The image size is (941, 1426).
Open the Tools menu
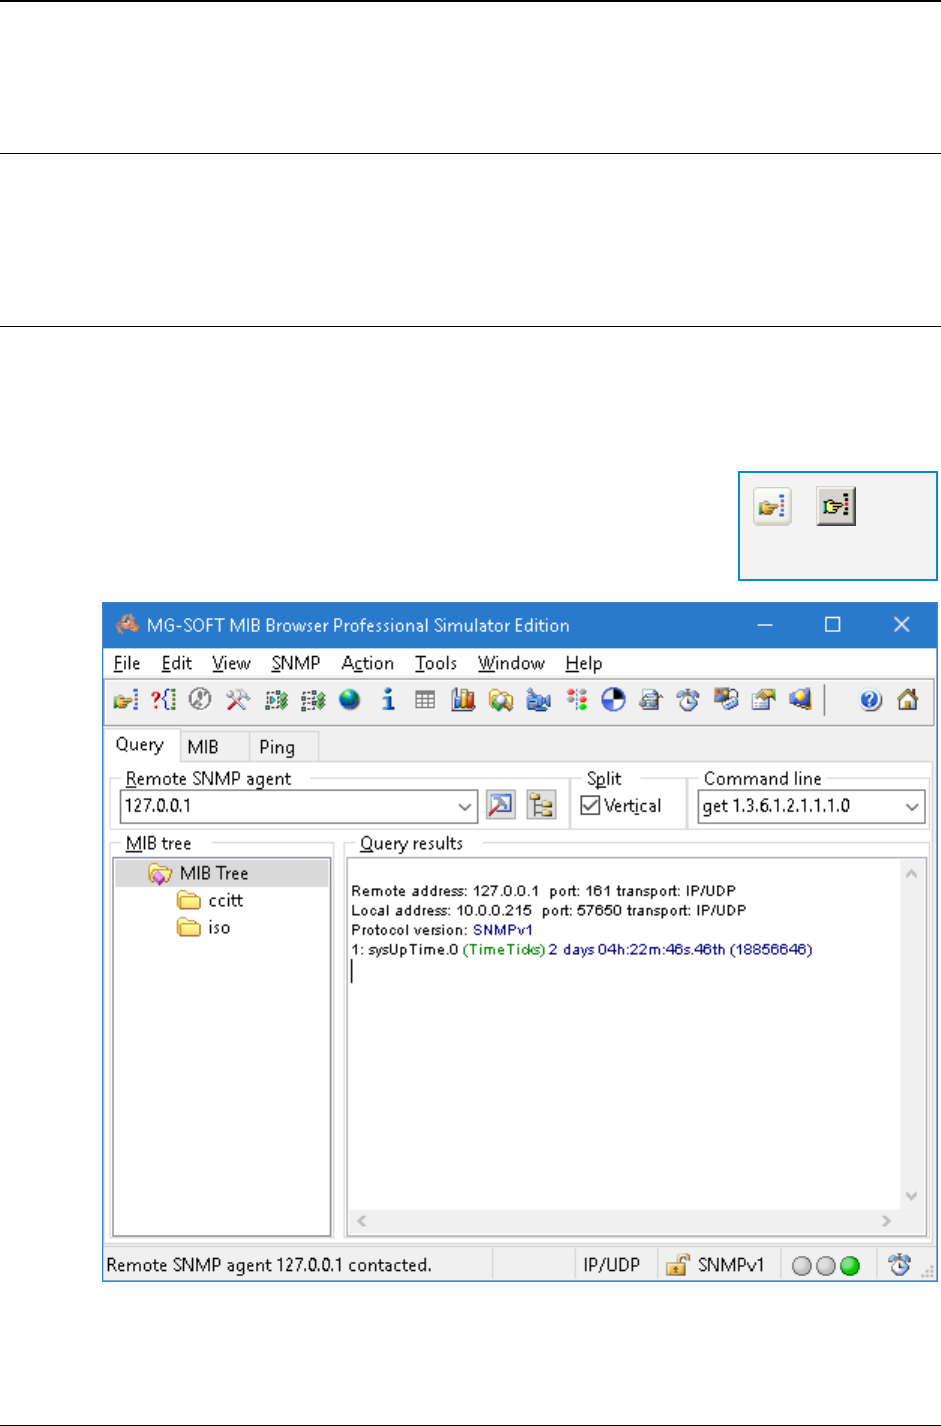(x=436, y=663)
